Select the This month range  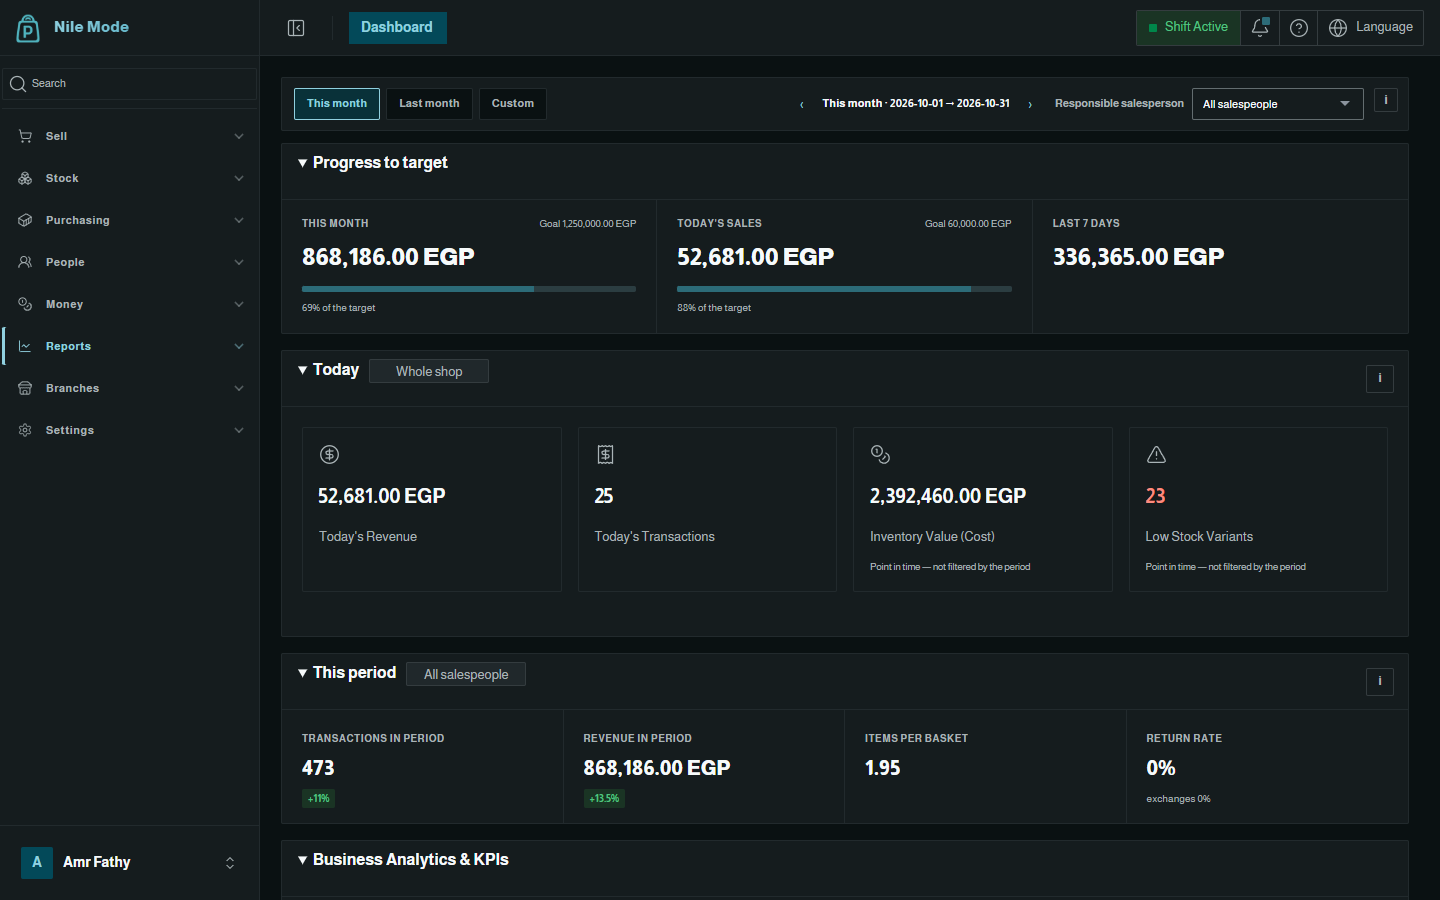[337, 104]
